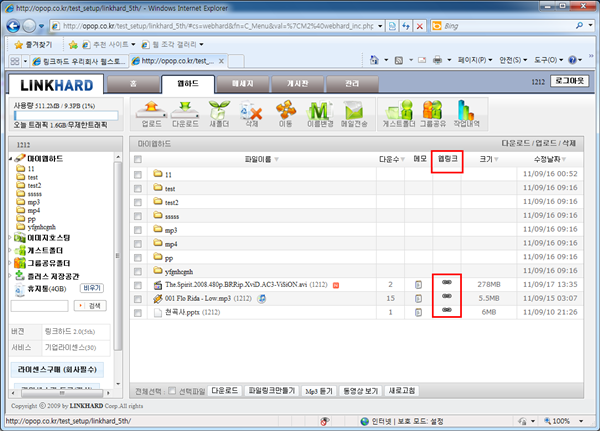Click the 이동 move icon
600x431 pixels.
tap(285, 114)
